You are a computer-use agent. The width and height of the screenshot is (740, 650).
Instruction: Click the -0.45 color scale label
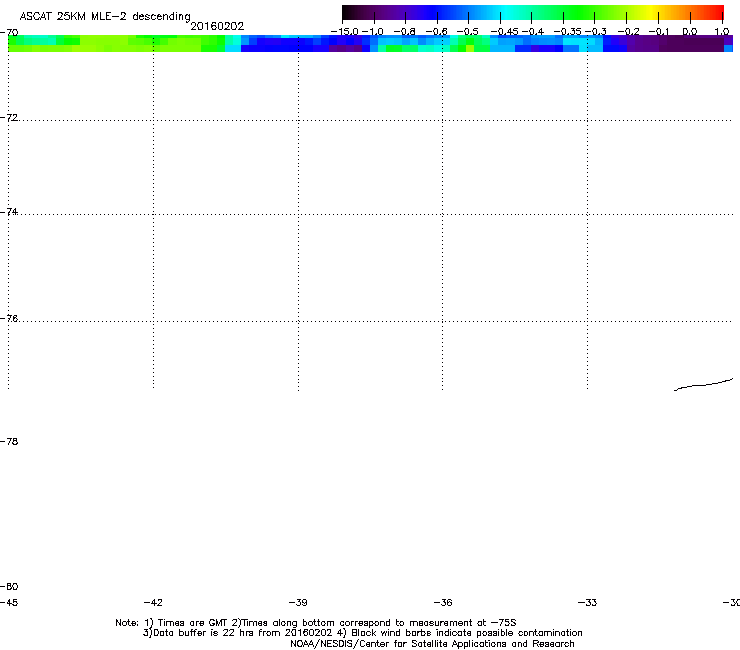tap(505, 32)
